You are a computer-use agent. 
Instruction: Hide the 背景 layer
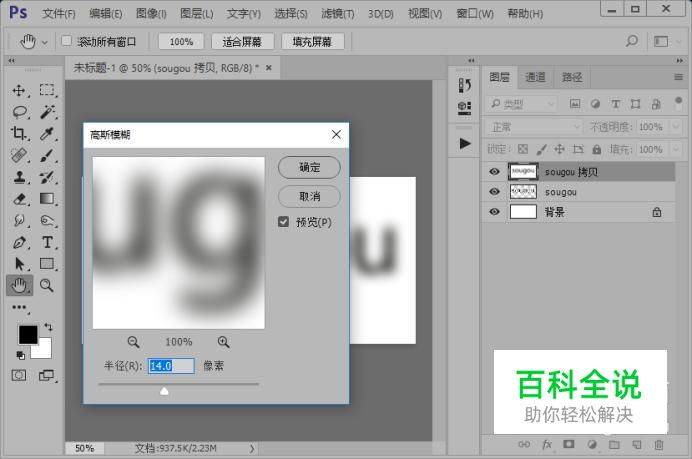494,212
